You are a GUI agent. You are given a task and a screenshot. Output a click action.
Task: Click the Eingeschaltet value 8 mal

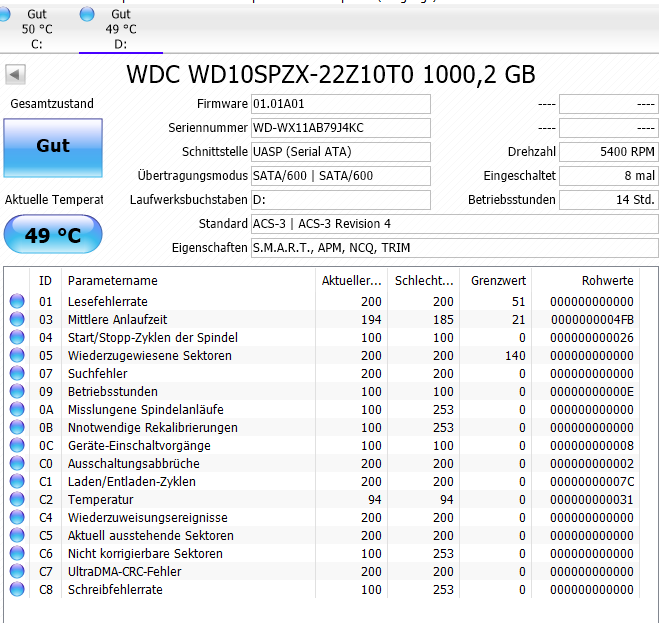click(x=609, y=176)
